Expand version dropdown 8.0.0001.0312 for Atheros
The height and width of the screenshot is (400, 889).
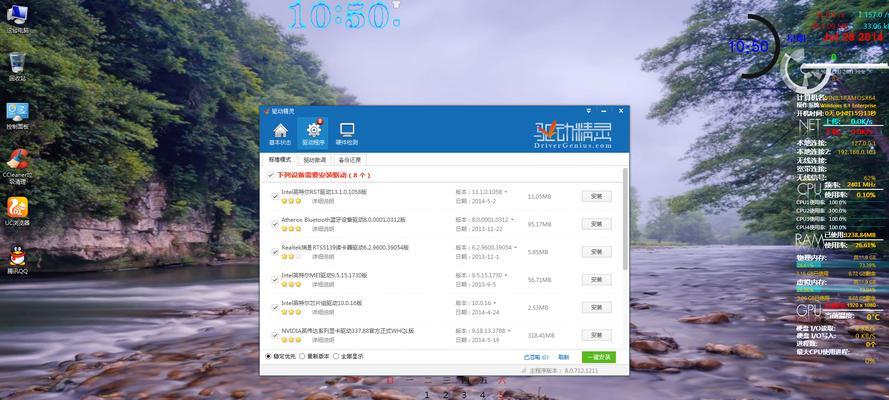pyautogui.click(x=512, y=220)
